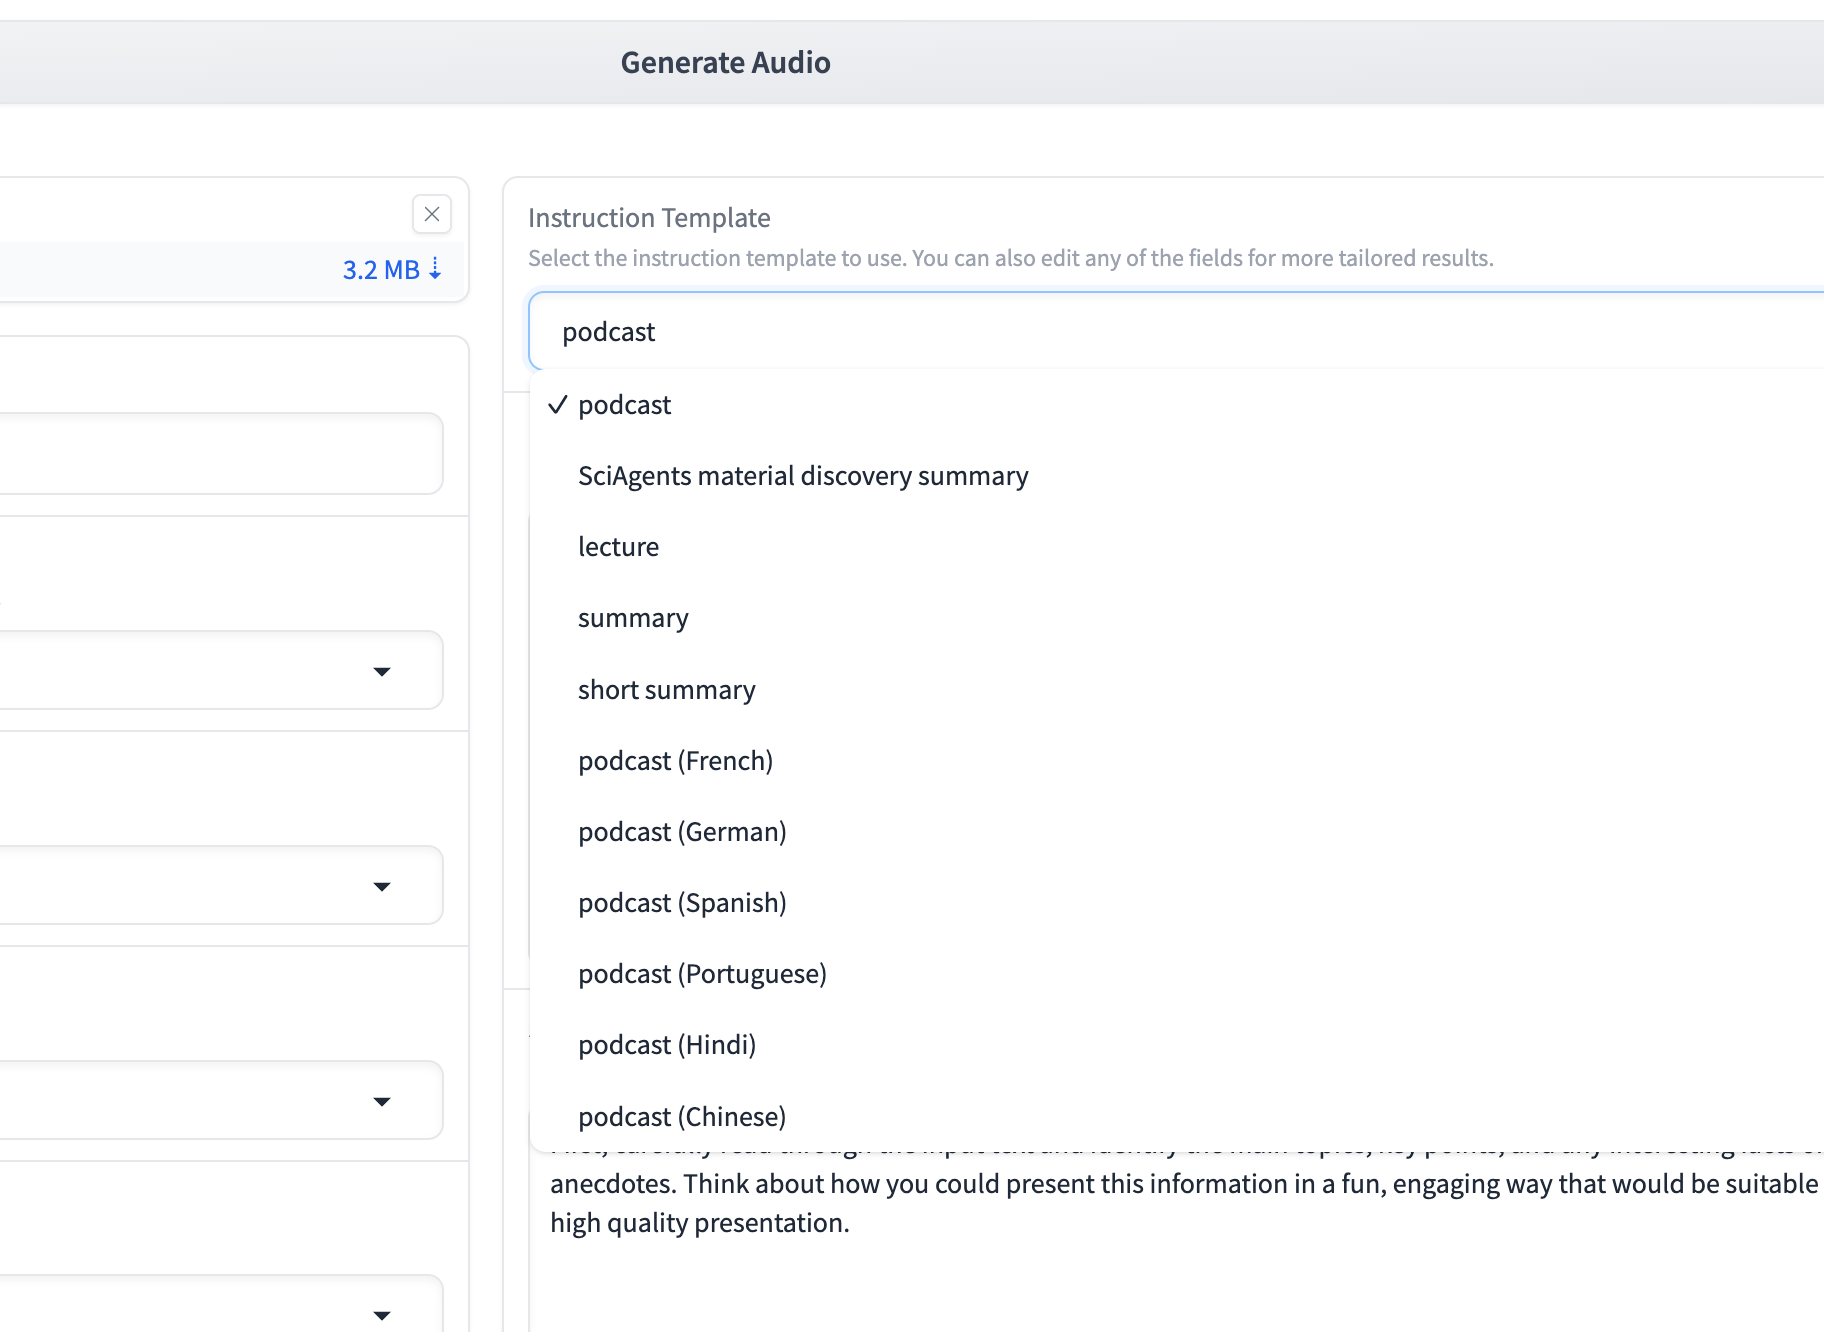Select podcast (Hindi) option
The width and height of the screenshot is (1824, 1332).
(667, 1045)
